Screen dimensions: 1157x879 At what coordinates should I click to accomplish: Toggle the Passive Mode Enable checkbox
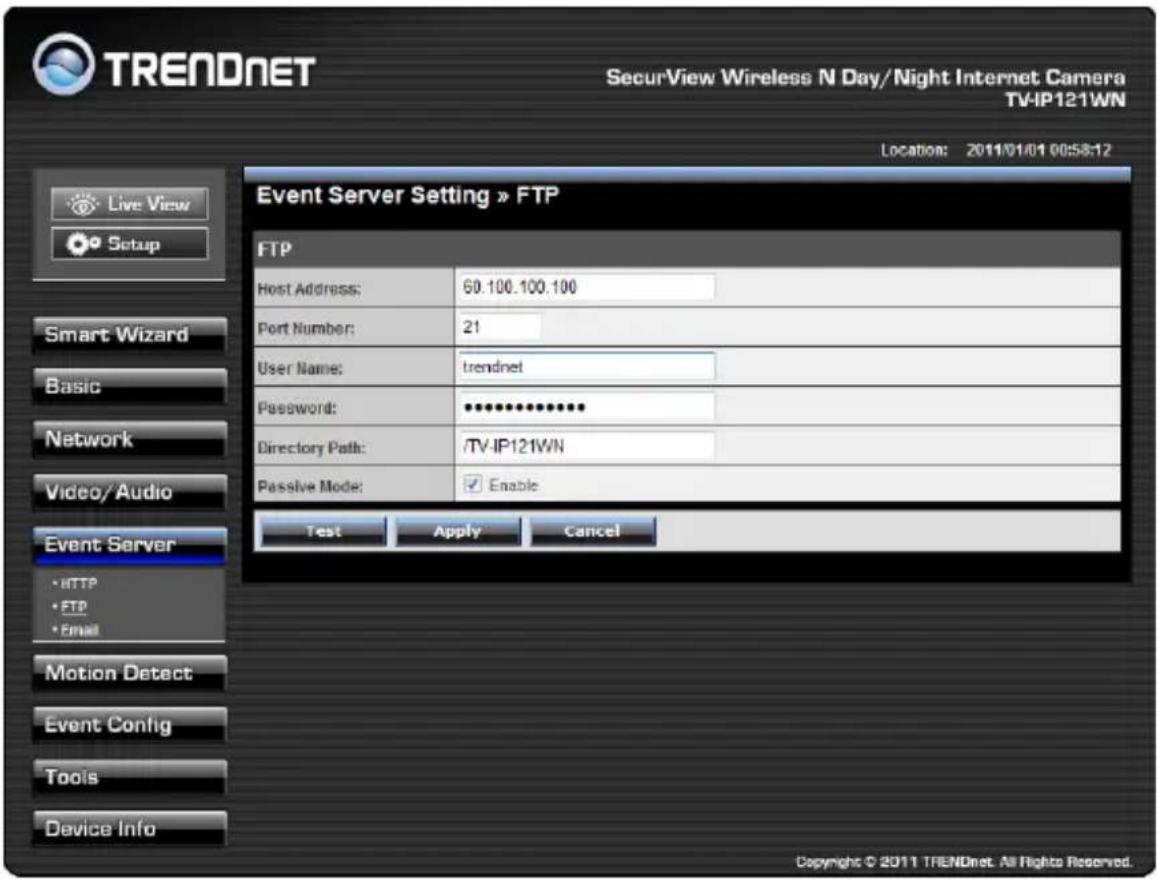tap(472, 484)
